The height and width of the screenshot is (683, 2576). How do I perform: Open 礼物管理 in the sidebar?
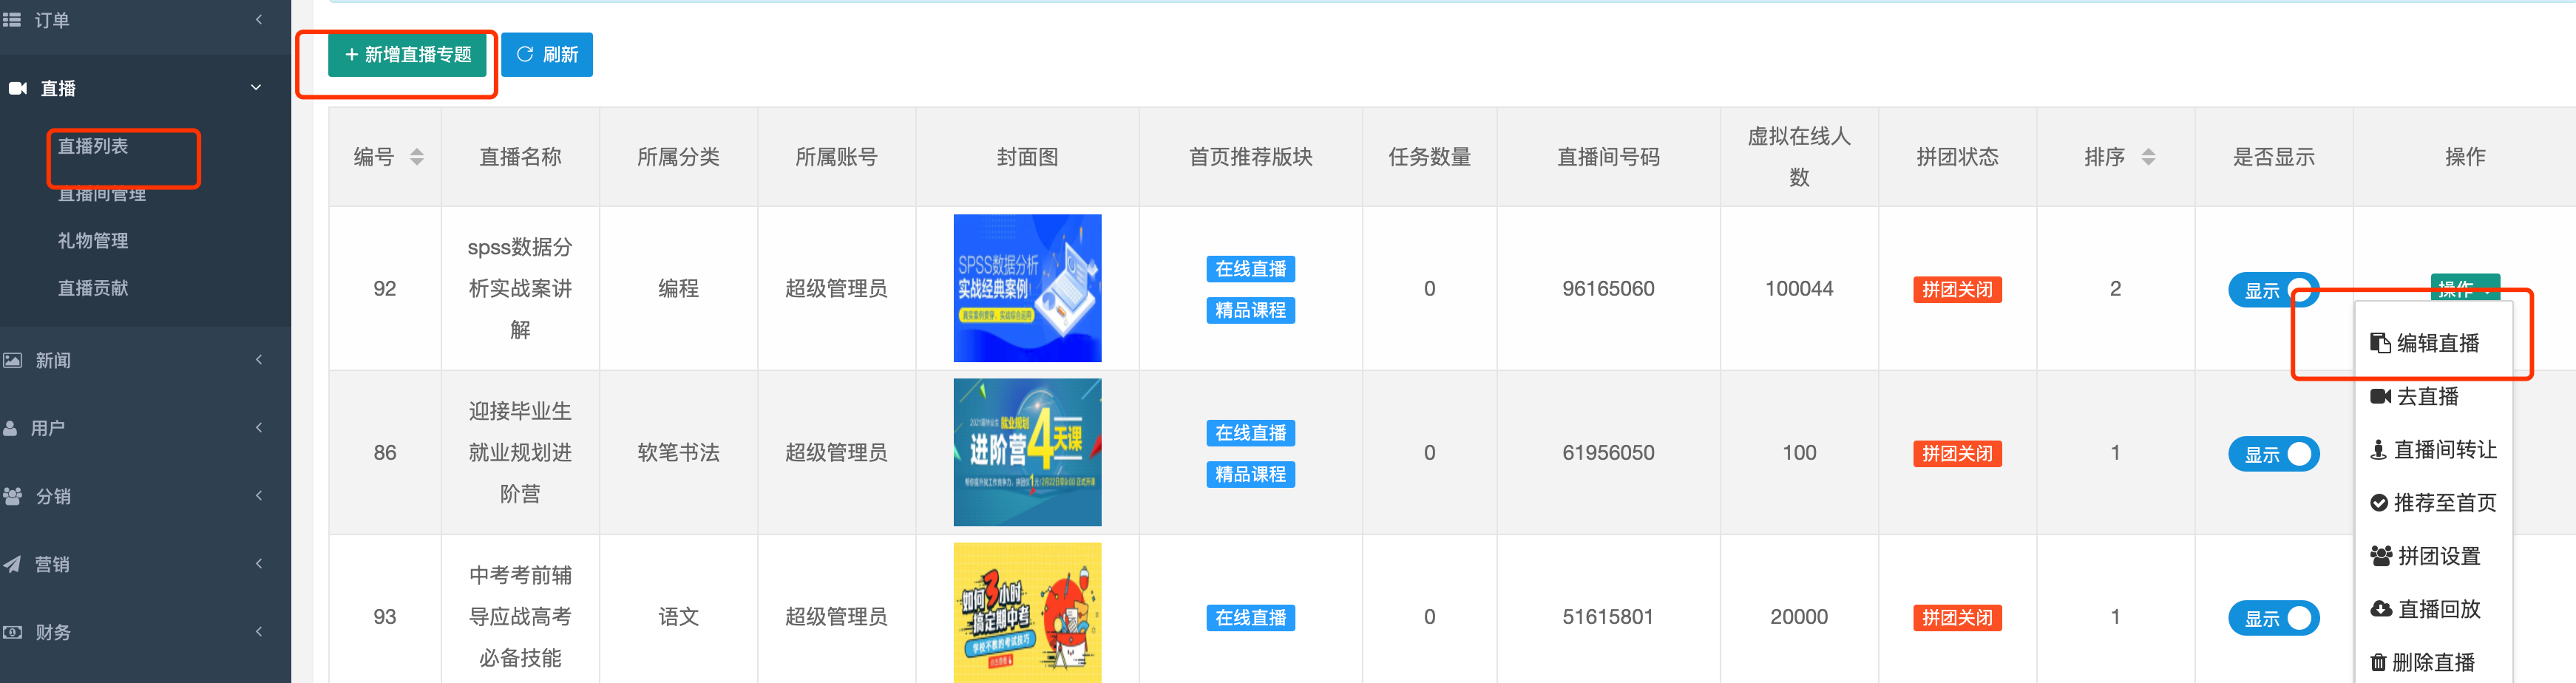[93, 241]
